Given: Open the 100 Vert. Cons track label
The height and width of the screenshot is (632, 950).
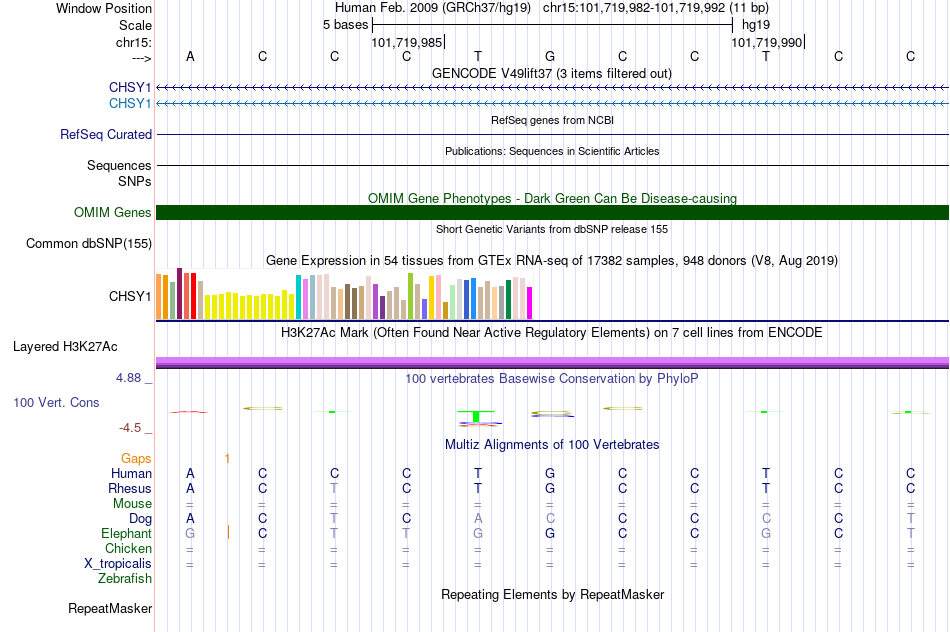Looking at the screenshot, I should (56, 402).
